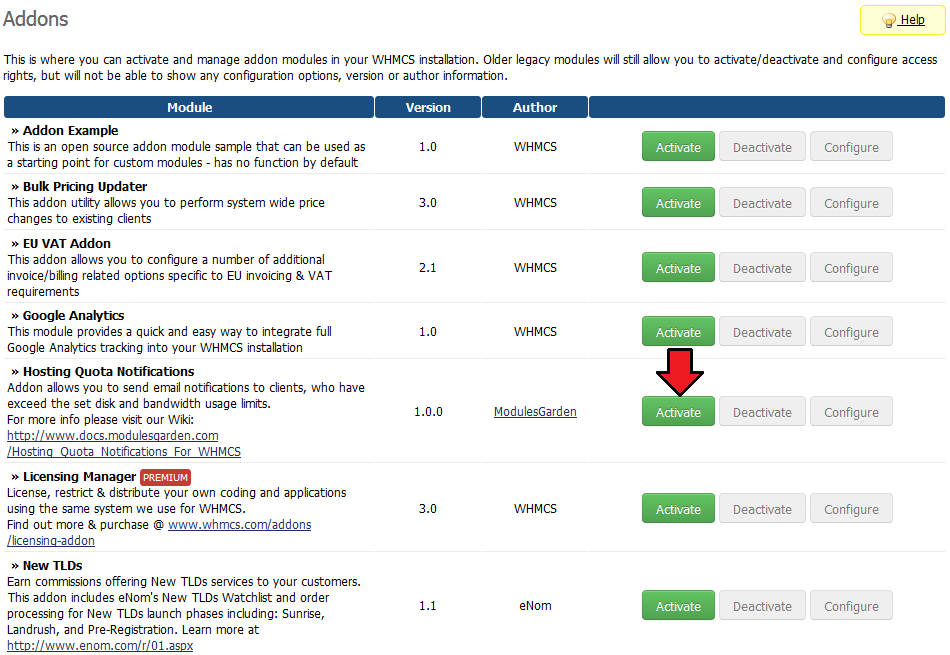The height and width of the screenshot is (655, 950).
Task: Click version '1.1' of New TLDs
Action: 428,605
